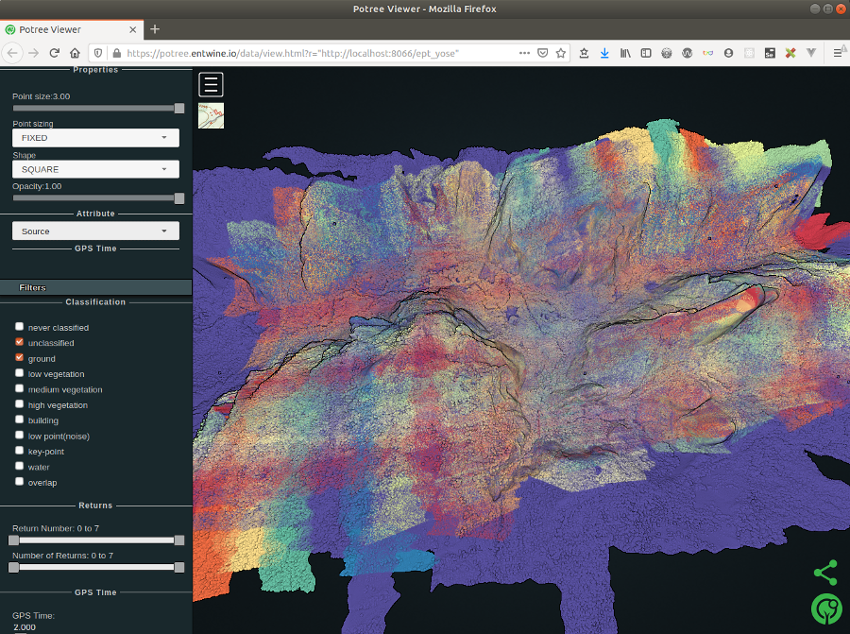Open the Attribute Source dropdown
The height and width of the screenshot is (634, 850).
[x=95, y=231]
